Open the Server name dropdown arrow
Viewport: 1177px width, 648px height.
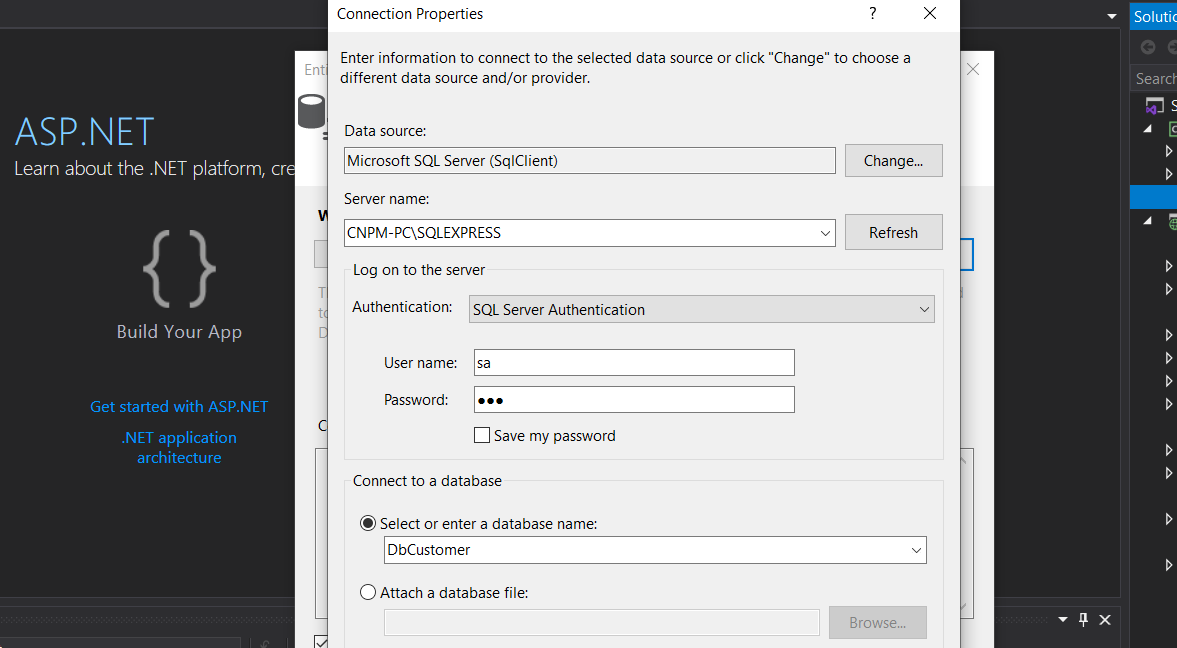[825, 233]
